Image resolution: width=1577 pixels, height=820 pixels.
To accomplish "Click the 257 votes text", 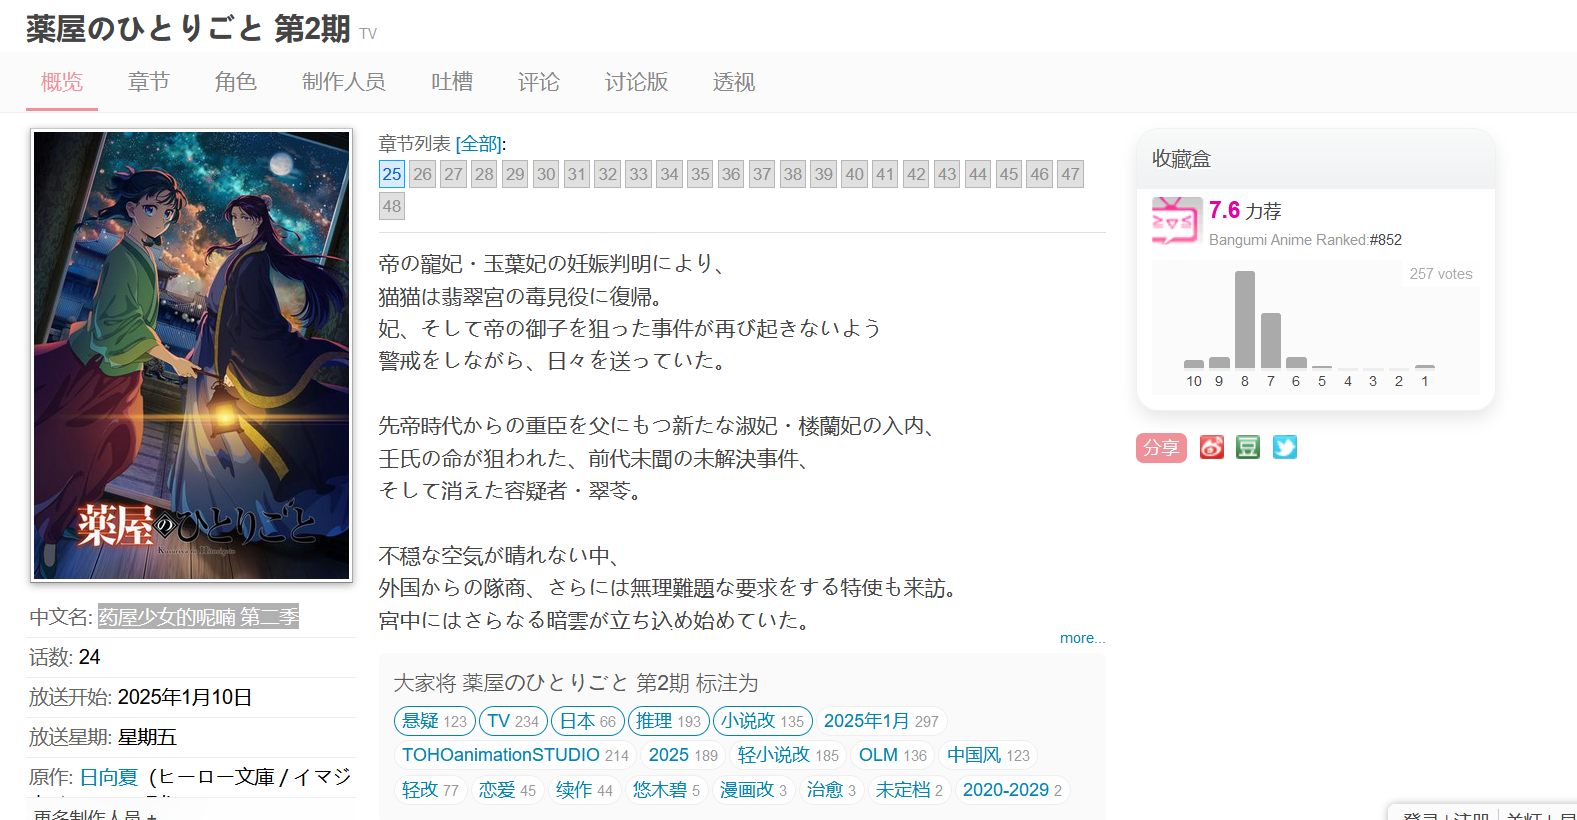I will 1441,274.
